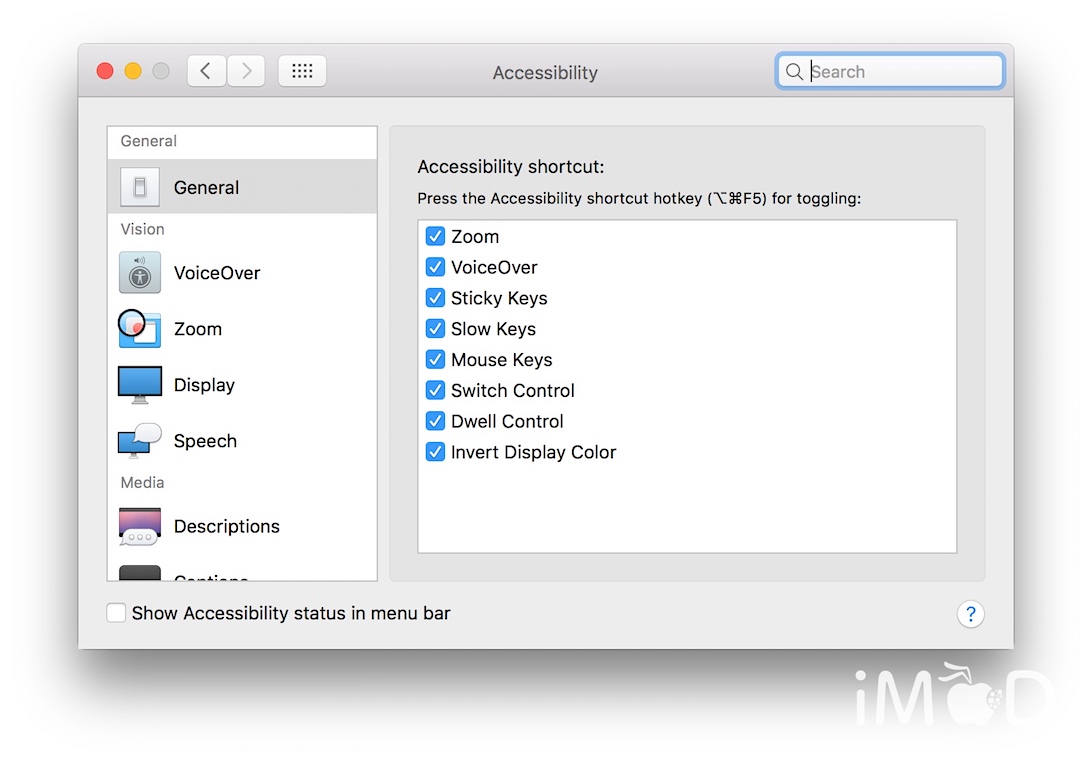Uncheck Dwell Control in the shortcut list
1092x761 pixels.
pos(435,421)
